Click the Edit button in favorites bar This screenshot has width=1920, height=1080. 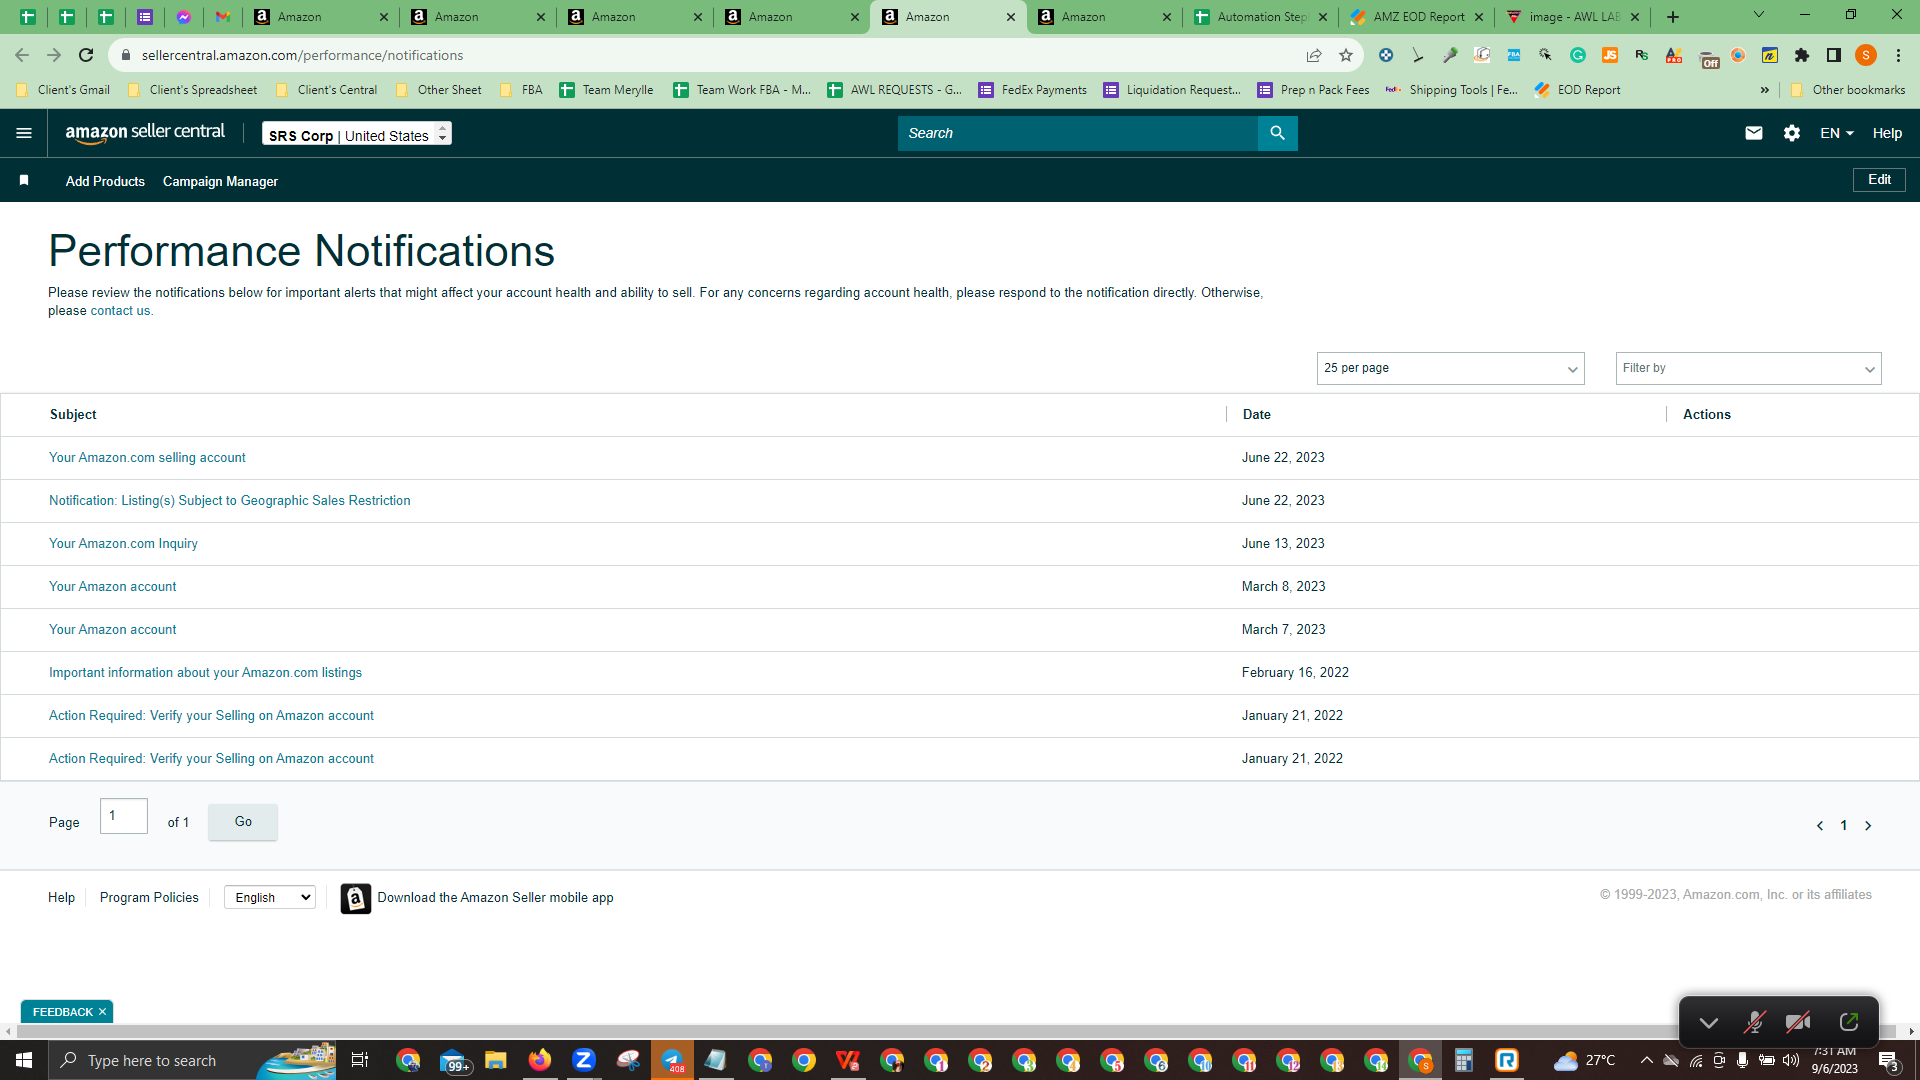[1879, 180]
